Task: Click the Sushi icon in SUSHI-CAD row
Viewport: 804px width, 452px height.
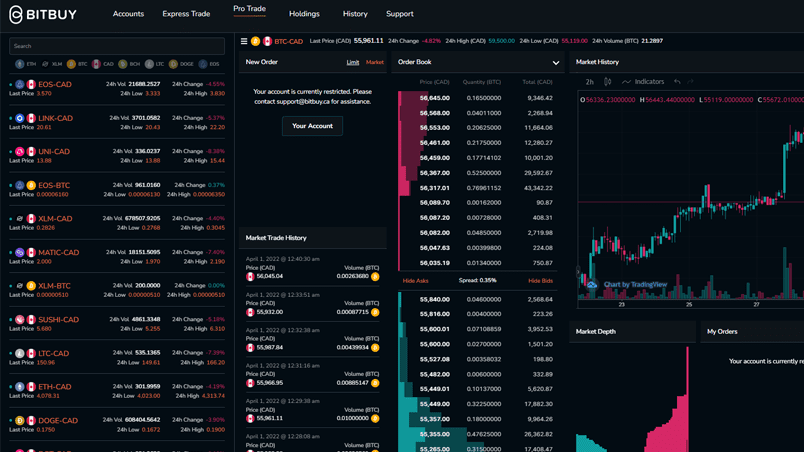Action: click(19, 319)
